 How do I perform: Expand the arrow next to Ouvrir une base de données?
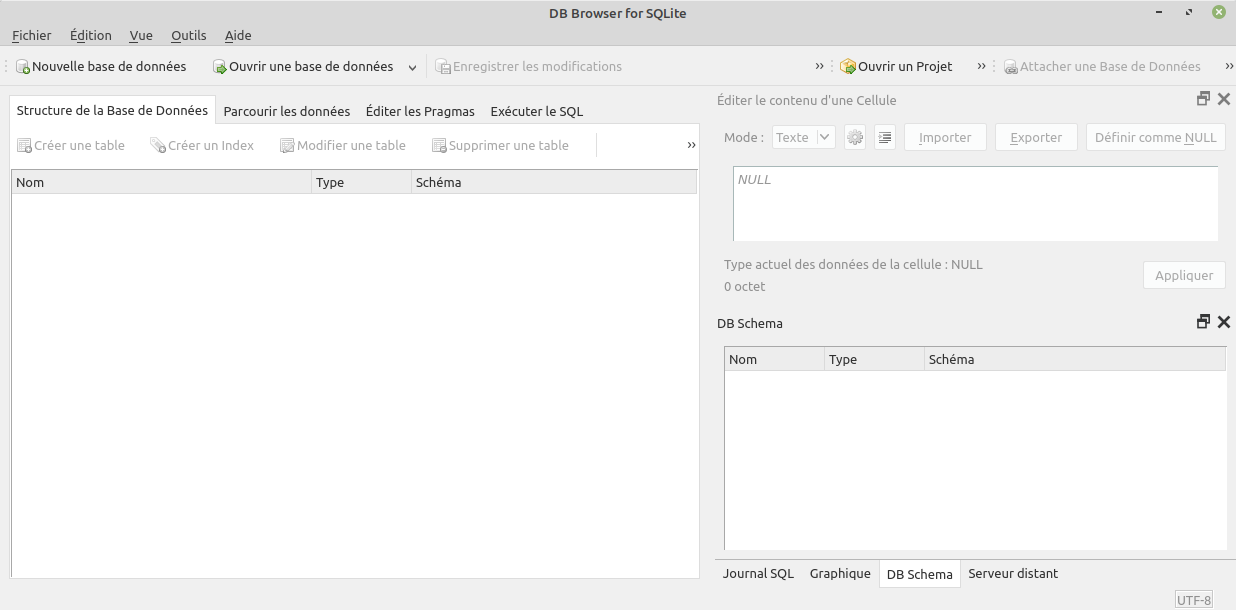click(x=412, y=67)
